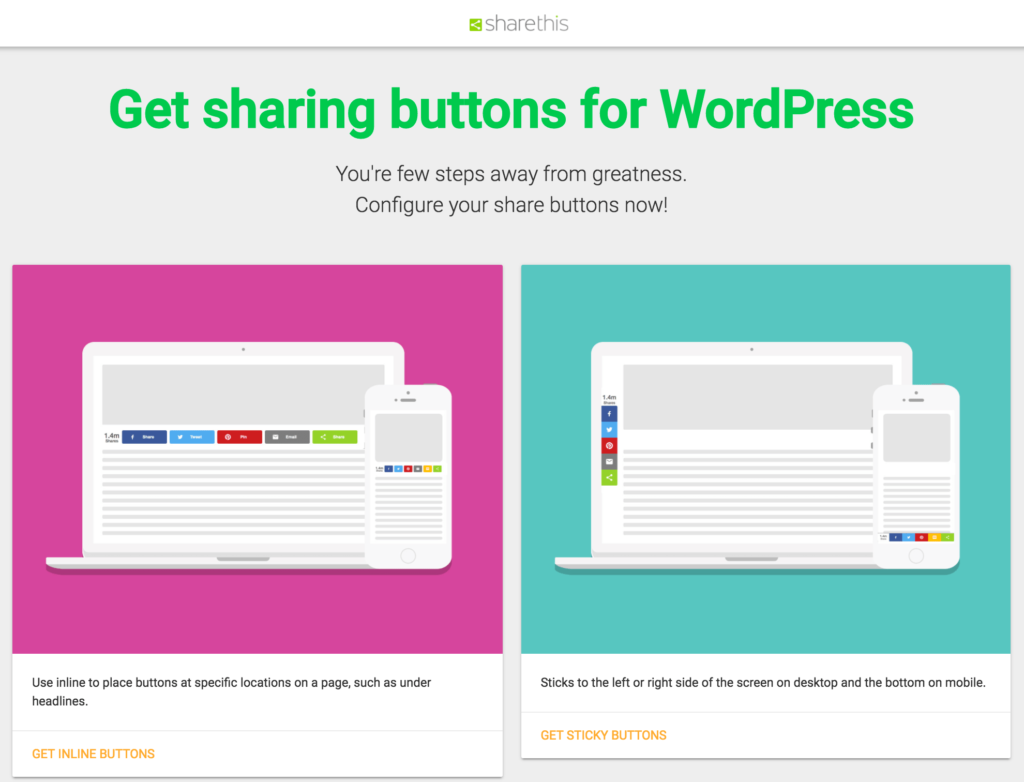Select the Twitter Tweet button in the inline mockup
The height and width of the screenshot is (782, 1024).
click(191, 437)
